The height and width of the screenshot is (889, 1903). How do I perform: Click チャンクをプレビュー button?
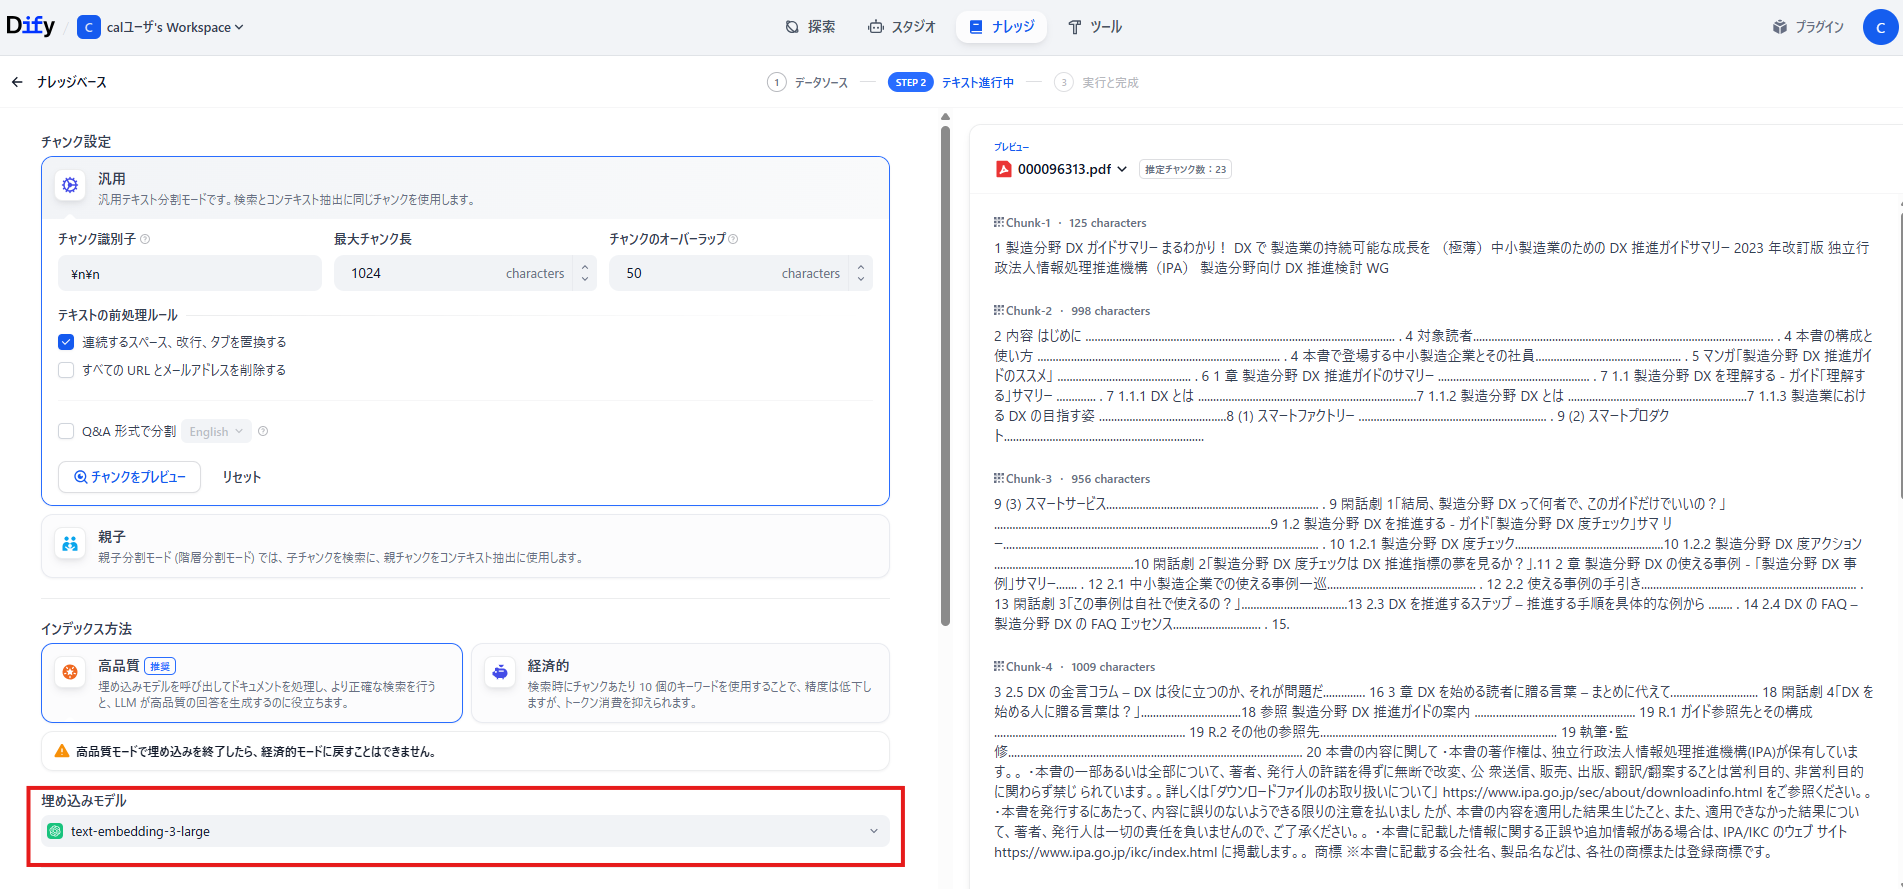point(130,477)
